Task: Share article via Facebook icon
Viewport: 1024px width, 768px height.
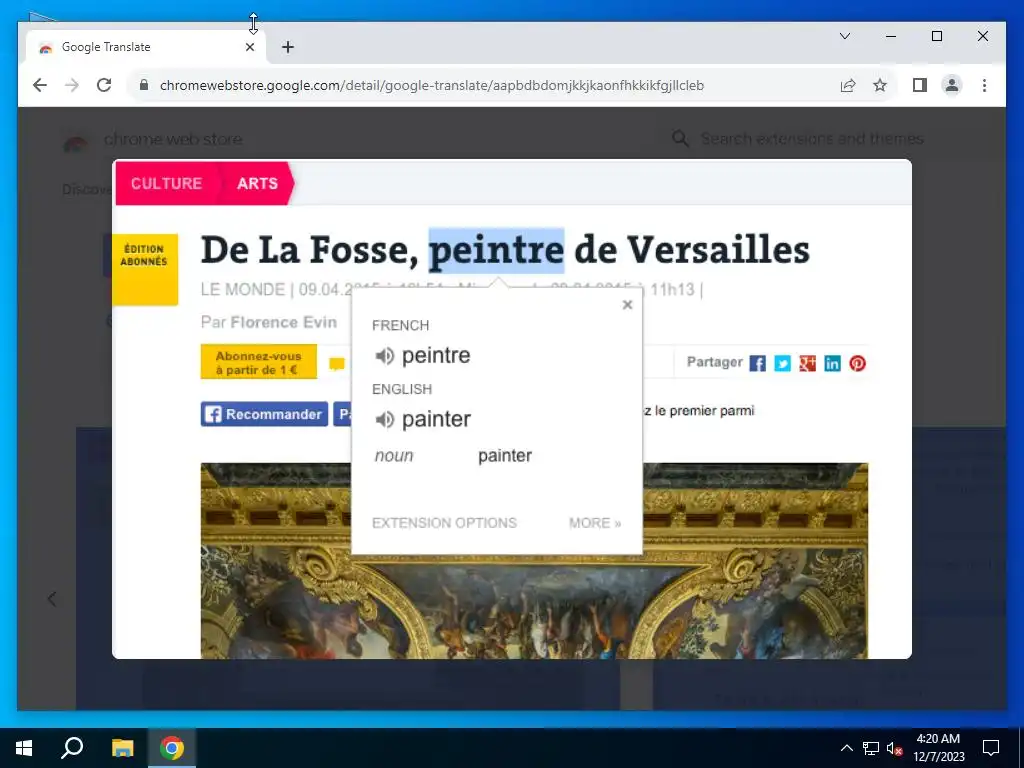Action: (x=758, y=363)
